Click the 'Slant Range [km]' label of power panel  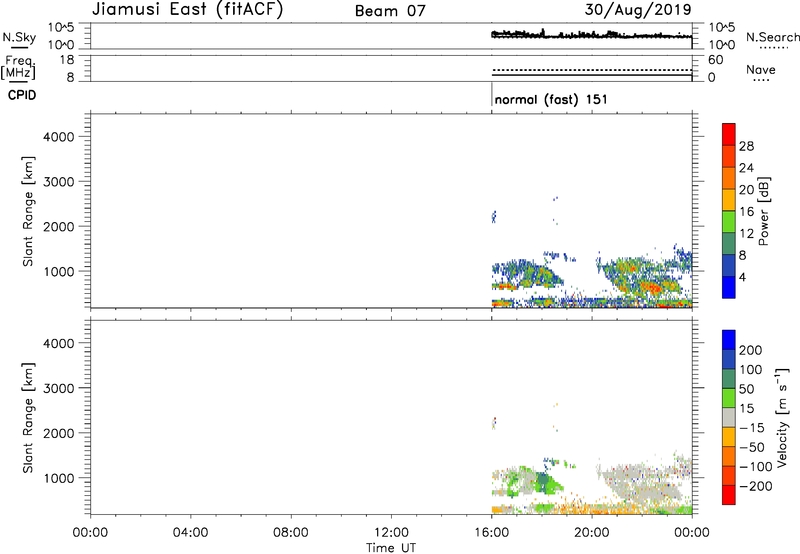tap(28, 211)
